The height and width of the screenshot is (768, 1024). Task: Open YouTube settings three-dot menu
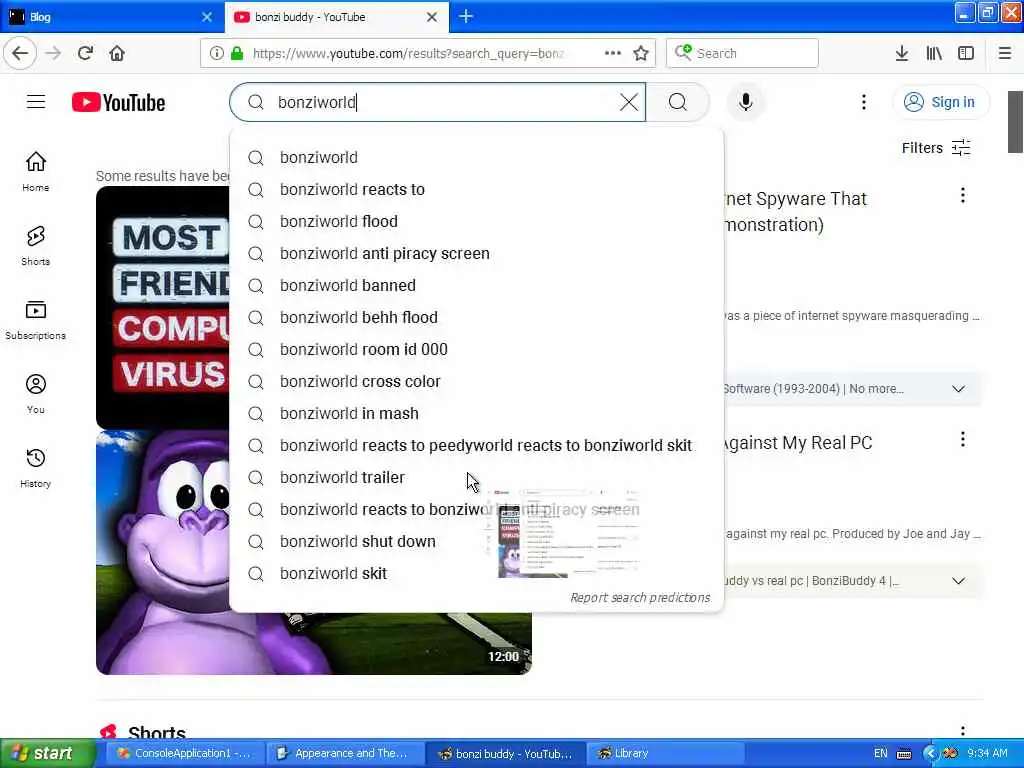pyautogui.click(x=863, y=102)
